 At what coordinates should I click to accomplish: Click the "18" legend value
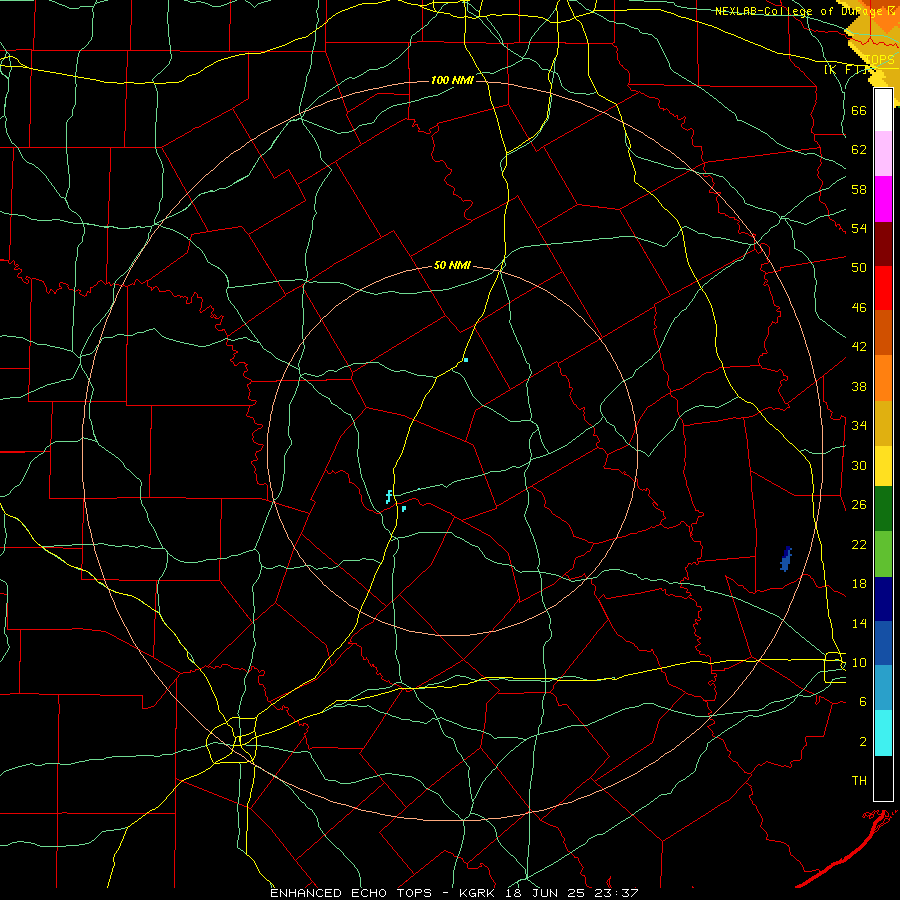(859, 584)
